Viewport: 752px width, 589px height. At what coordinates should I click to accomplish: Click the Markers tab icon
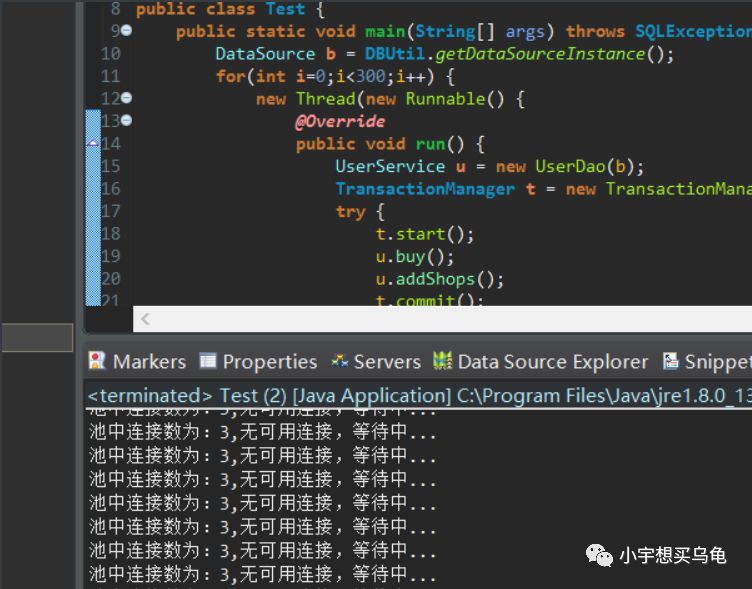(97, 361)
